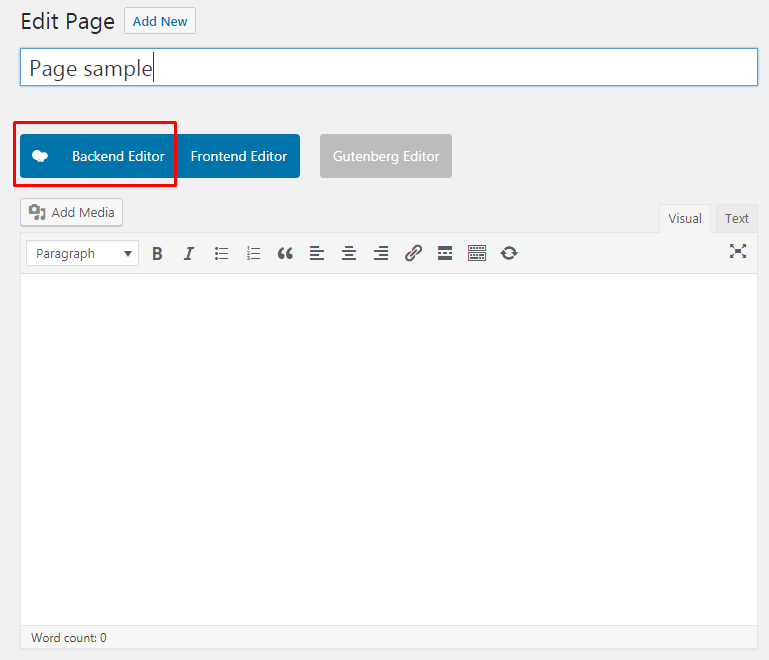Image resolution: width=769 pixels, height=660 pixels.
Task: Align text center
Action: coord(349,254)
